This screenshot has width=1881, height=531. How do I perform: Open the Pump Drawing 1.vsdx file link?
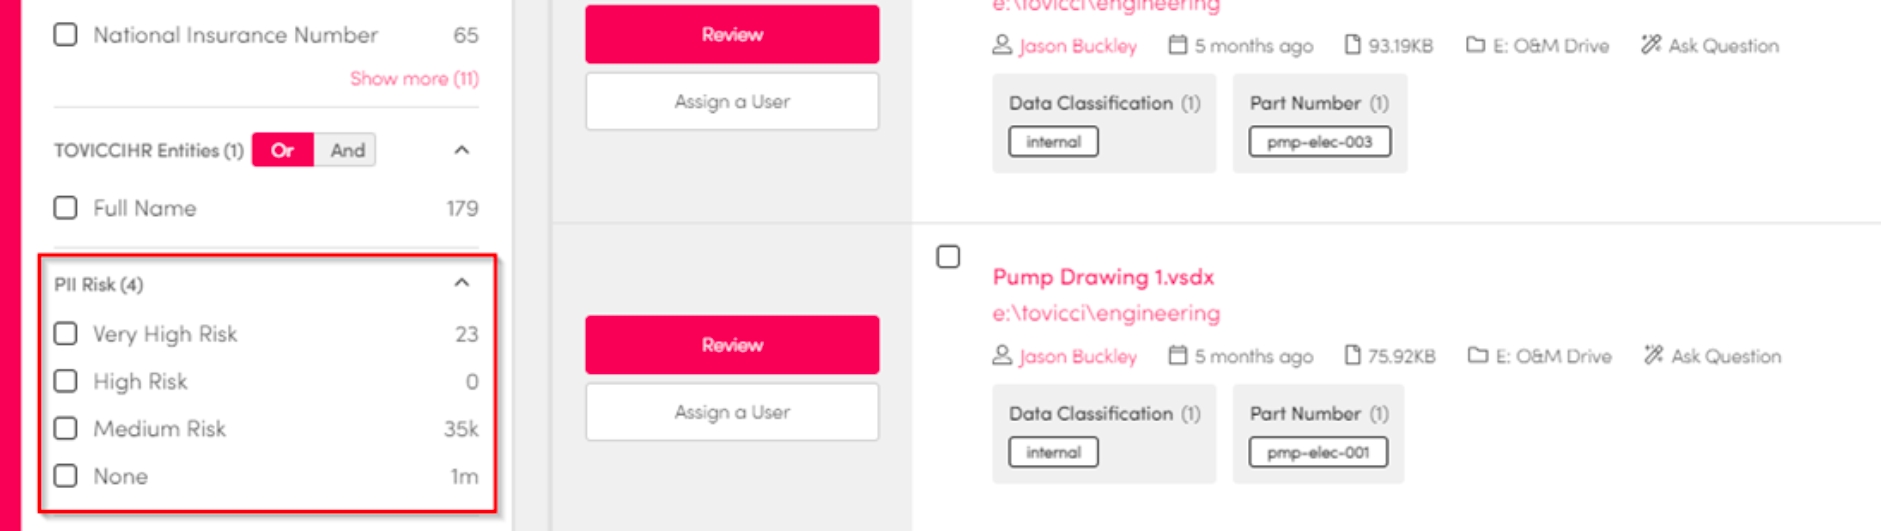(1103, 277)
